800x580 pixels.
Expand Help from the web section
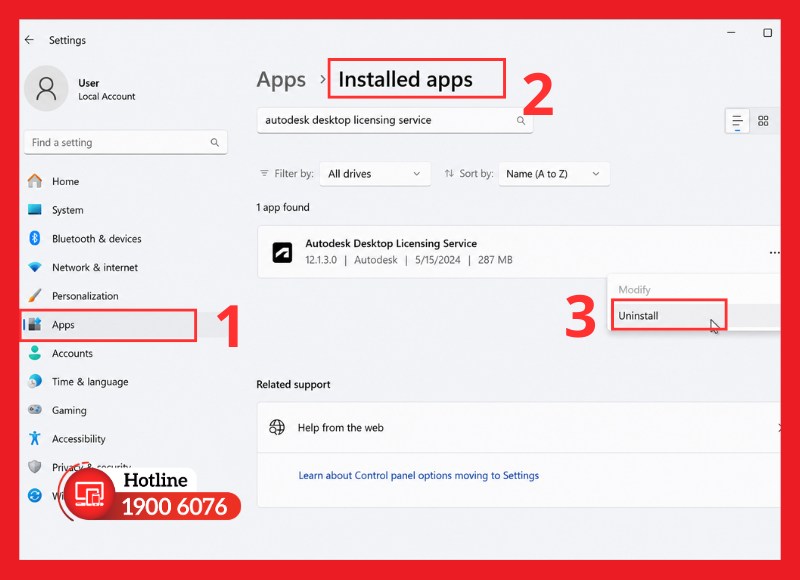tap(519, 427)
